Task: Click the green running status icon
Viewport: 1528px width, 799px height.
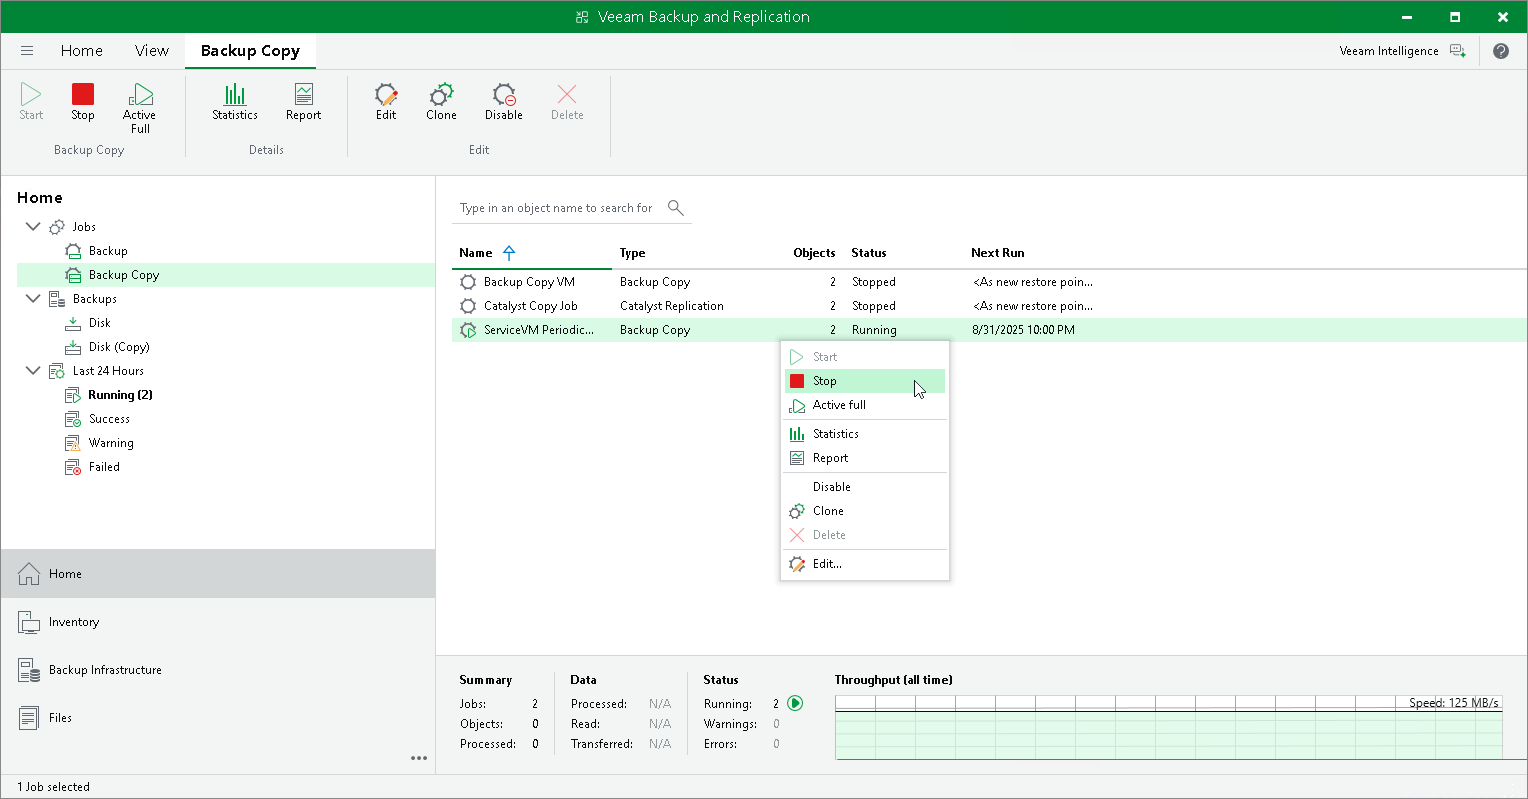Action: pos(795,703)
